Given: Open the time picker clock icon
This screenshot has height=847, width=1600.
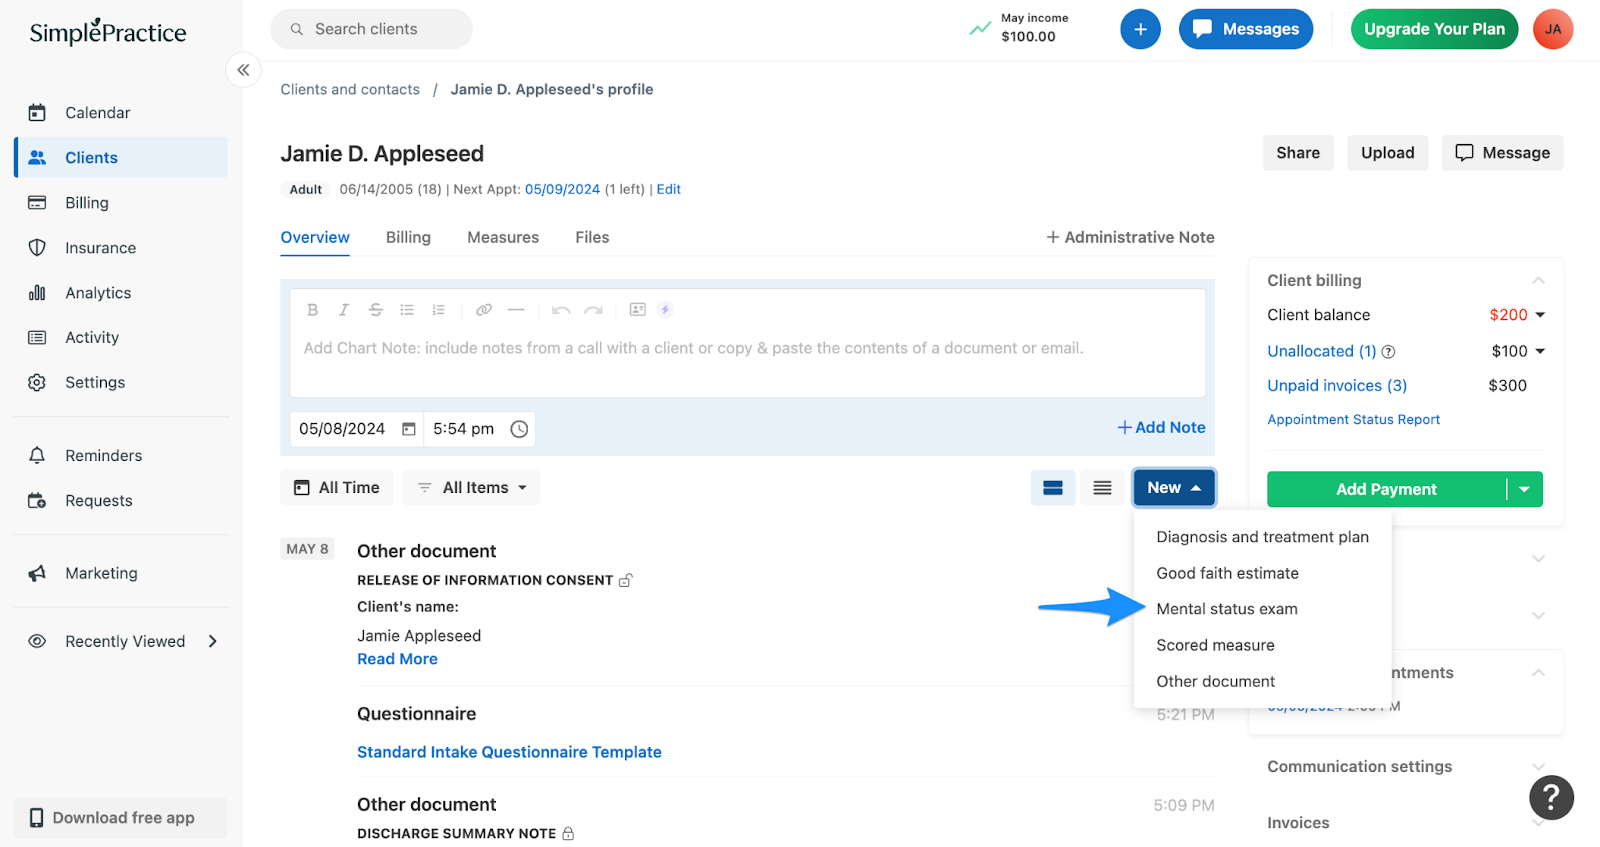Looking at the screenshot, I should coord(519,429).
